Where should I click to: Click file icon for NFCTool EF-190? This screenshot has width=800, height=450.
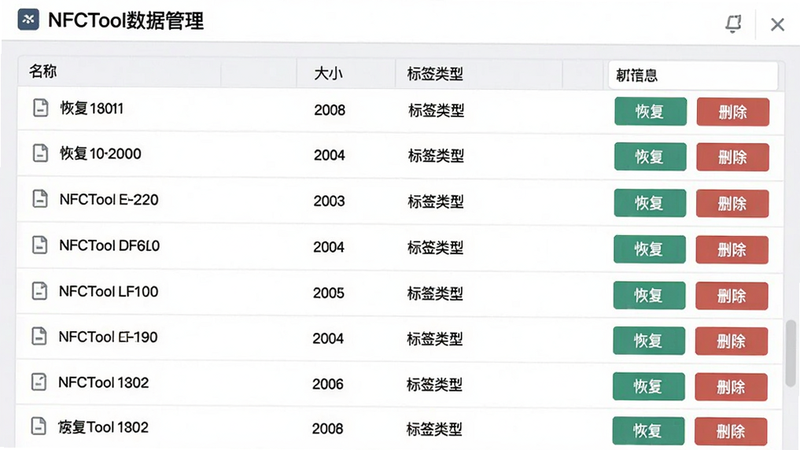[x=39, y=336]
